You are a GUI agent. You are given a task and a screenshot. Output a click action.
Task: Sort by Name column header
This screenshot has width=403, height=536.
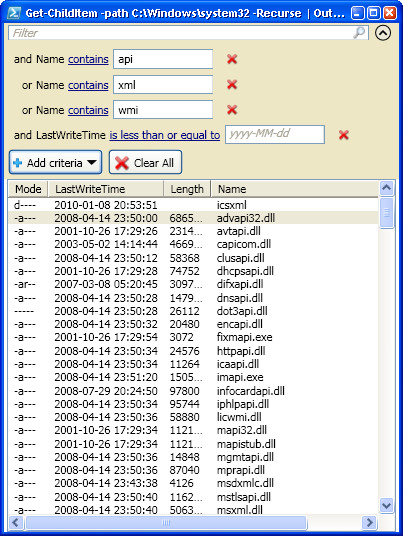pos(295,189)
